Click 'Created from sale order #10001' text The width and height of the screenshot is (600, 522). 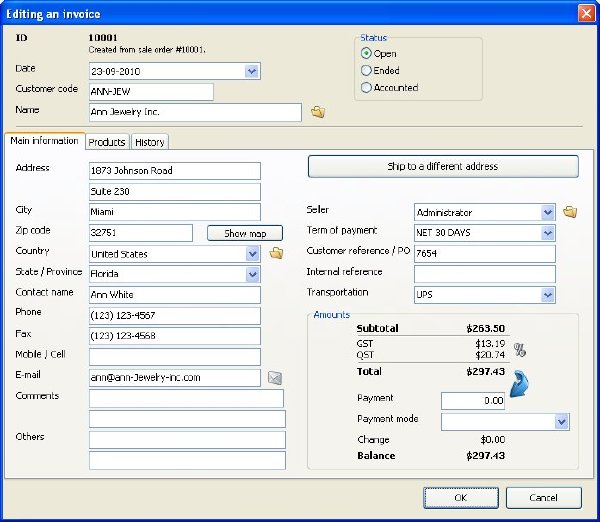click(x=147, y=50)
